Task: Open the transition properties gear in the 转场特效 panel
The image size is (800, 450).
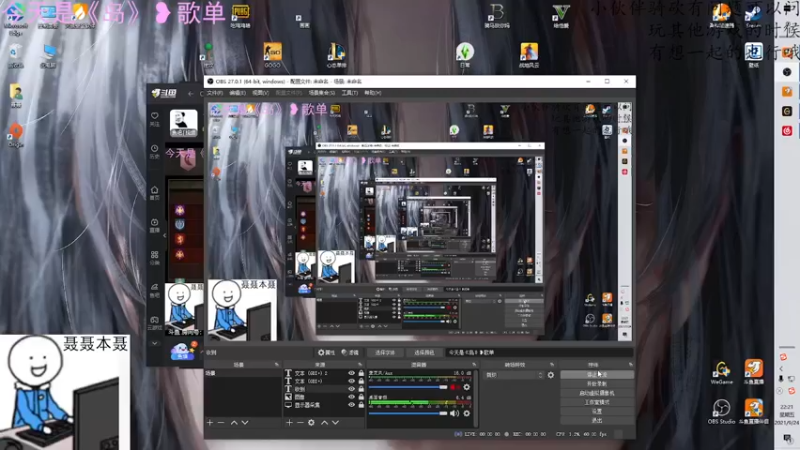Action: (551, 375)
